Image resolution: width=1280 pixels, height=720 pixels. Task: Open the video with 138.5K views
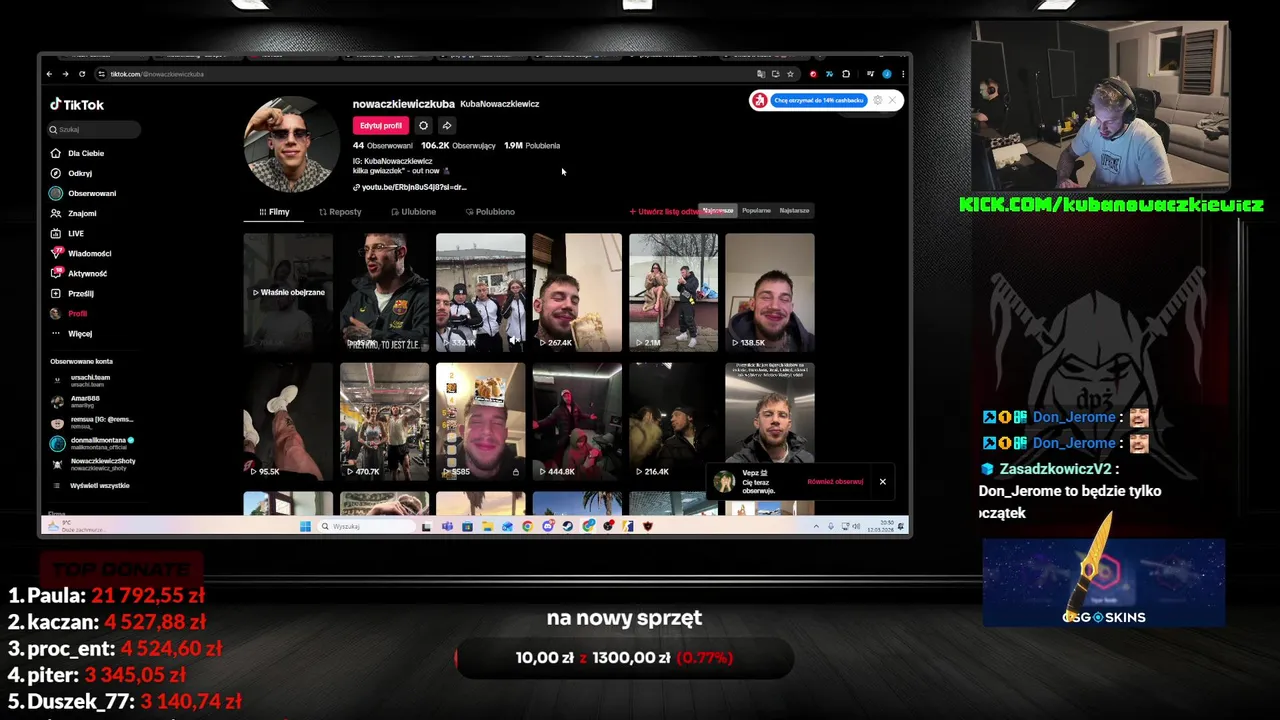[x=770, y=292]
